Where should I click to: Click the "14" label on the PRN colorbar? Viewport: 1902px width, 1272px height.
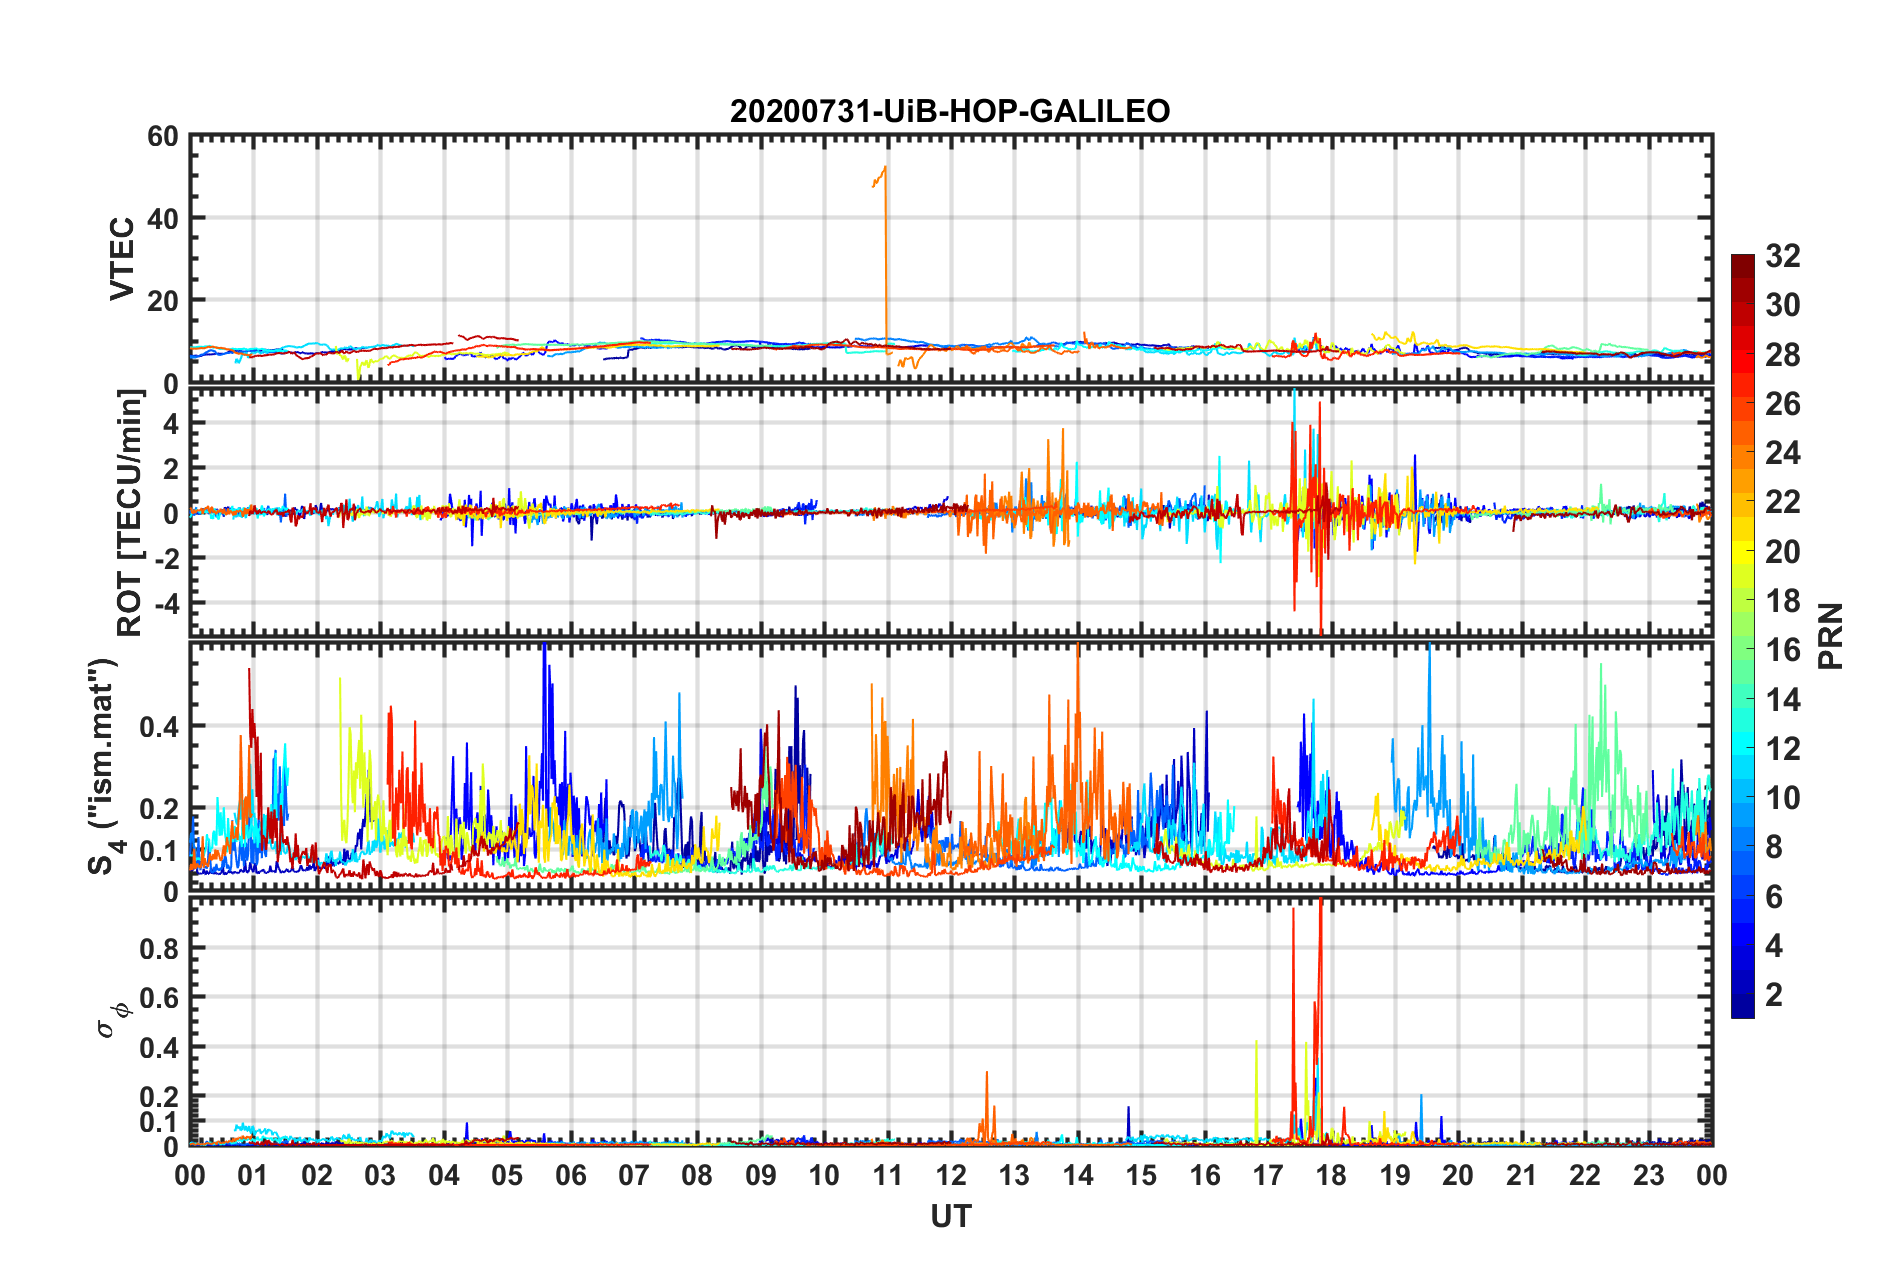point(1782,700)
